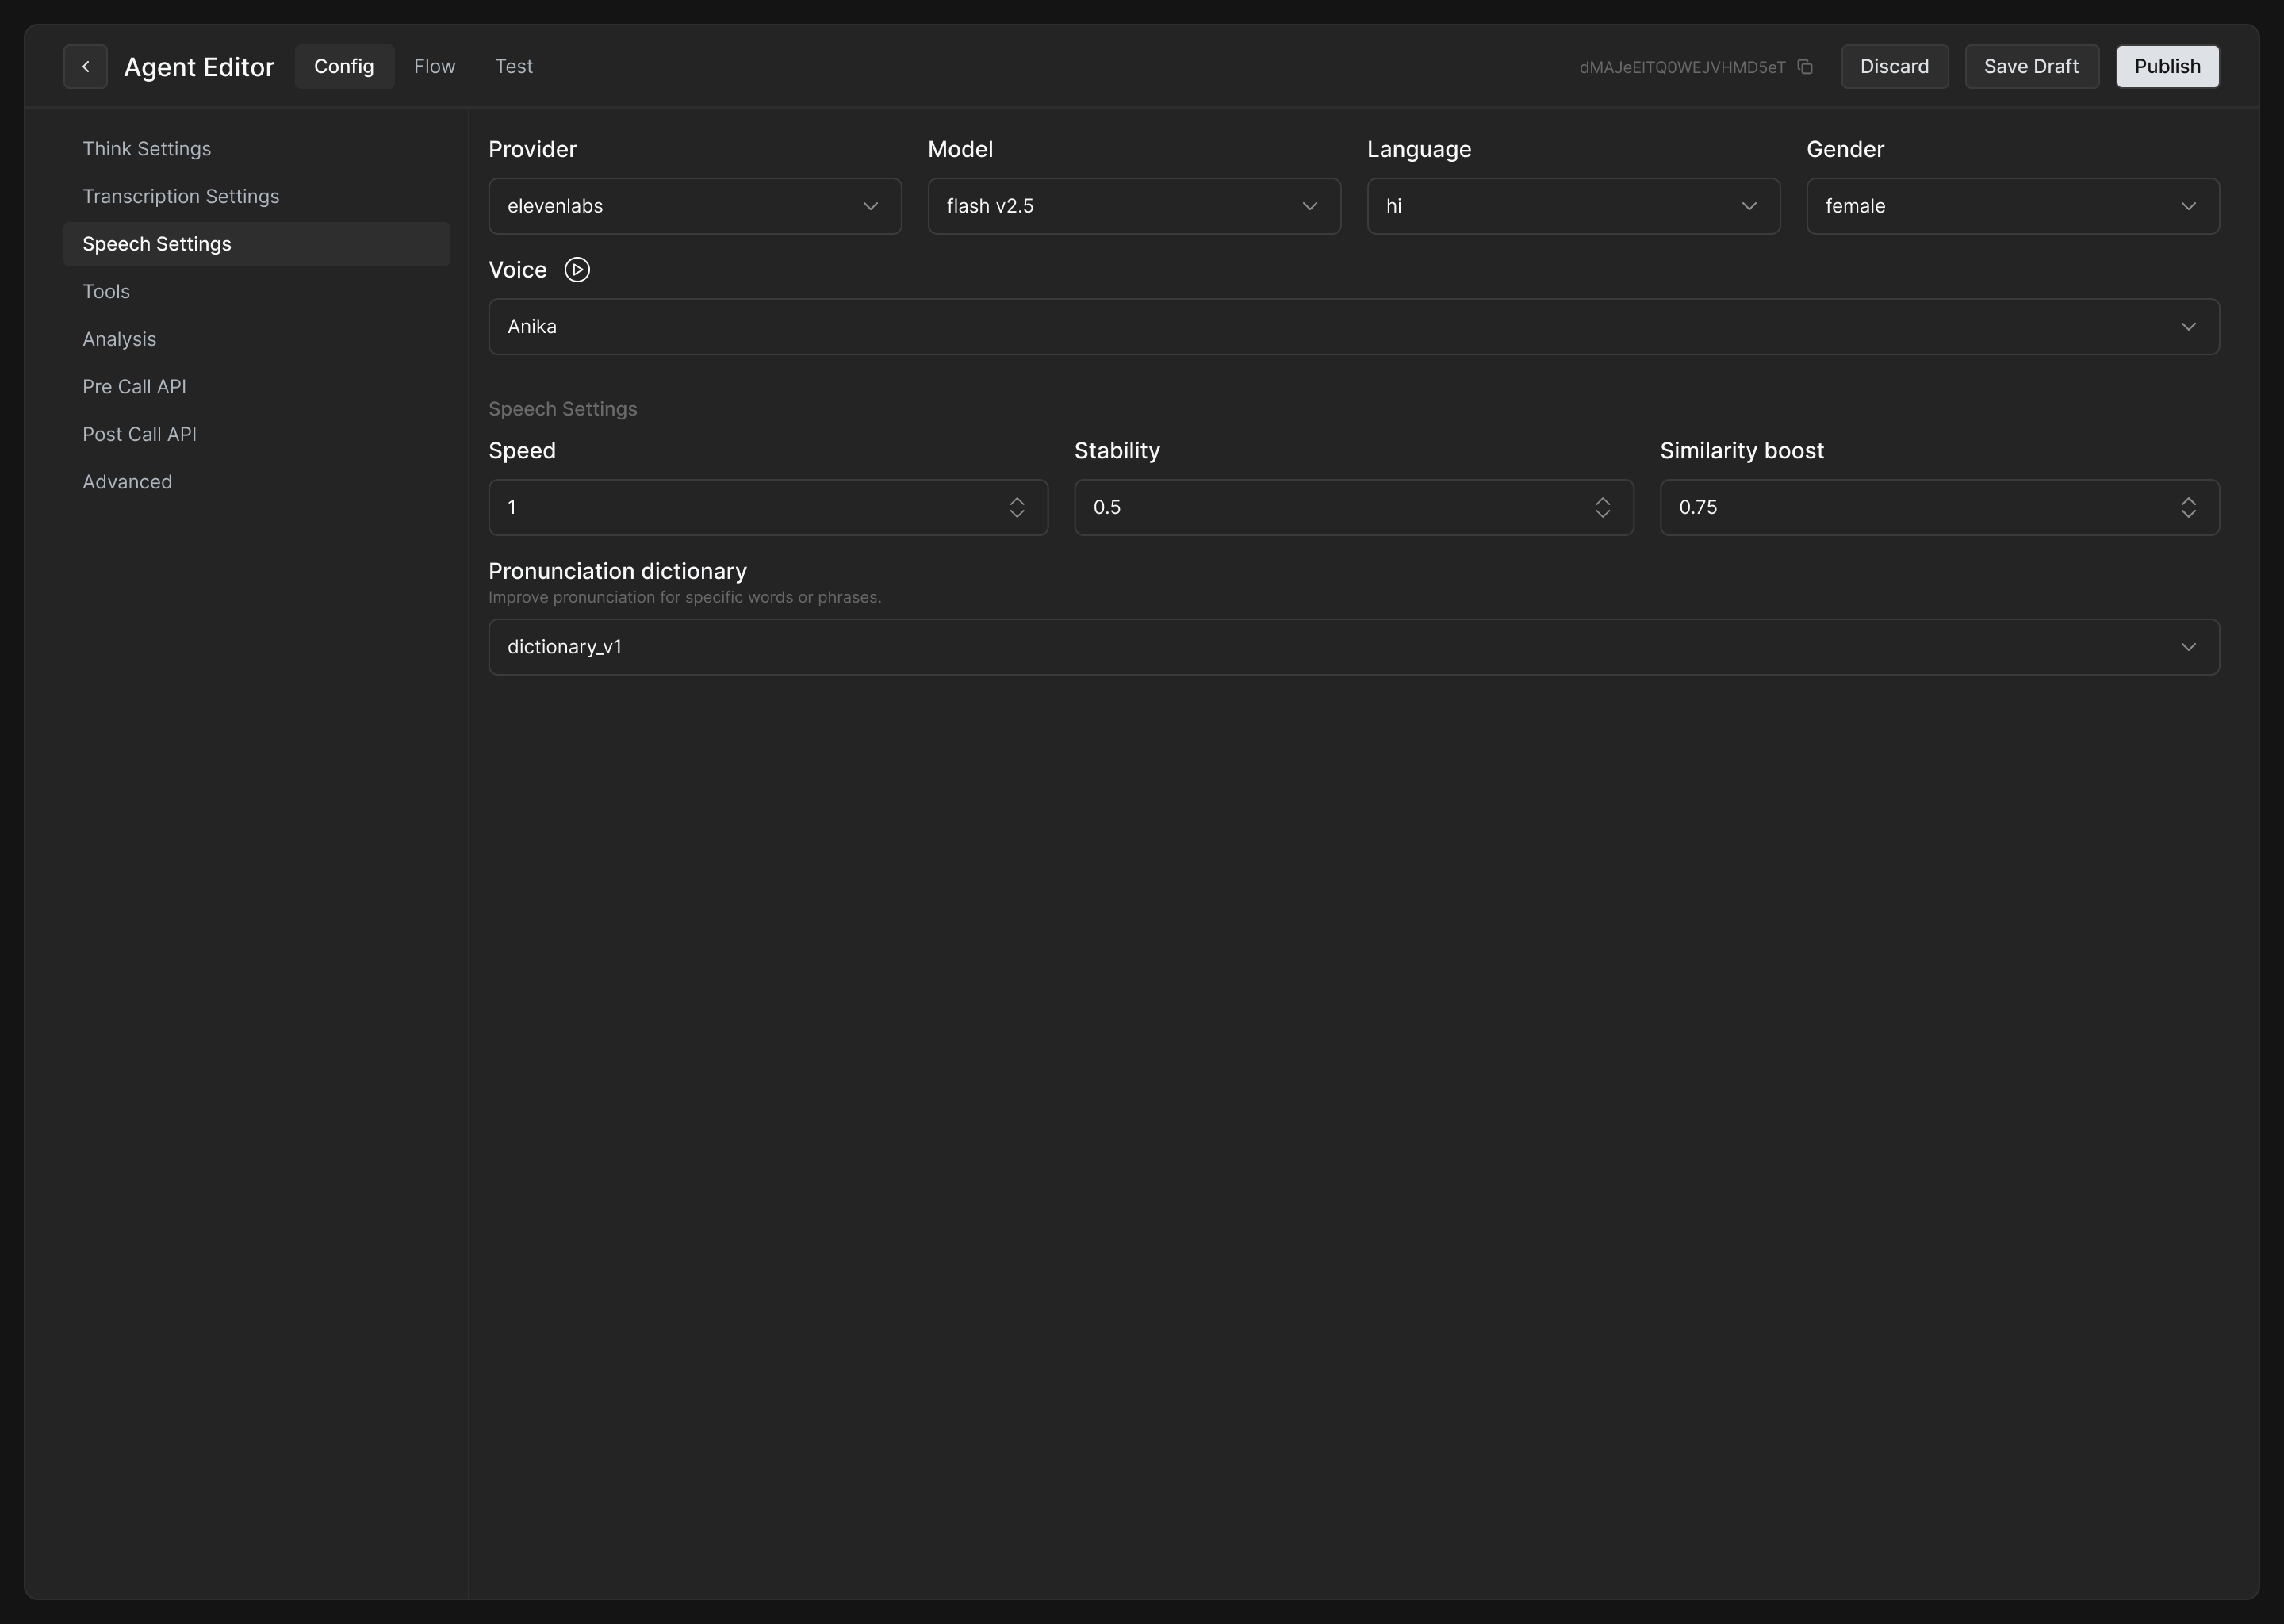Click the Publish button
This screenshot has height=1624, width=2284.
tap(2167, 67)
